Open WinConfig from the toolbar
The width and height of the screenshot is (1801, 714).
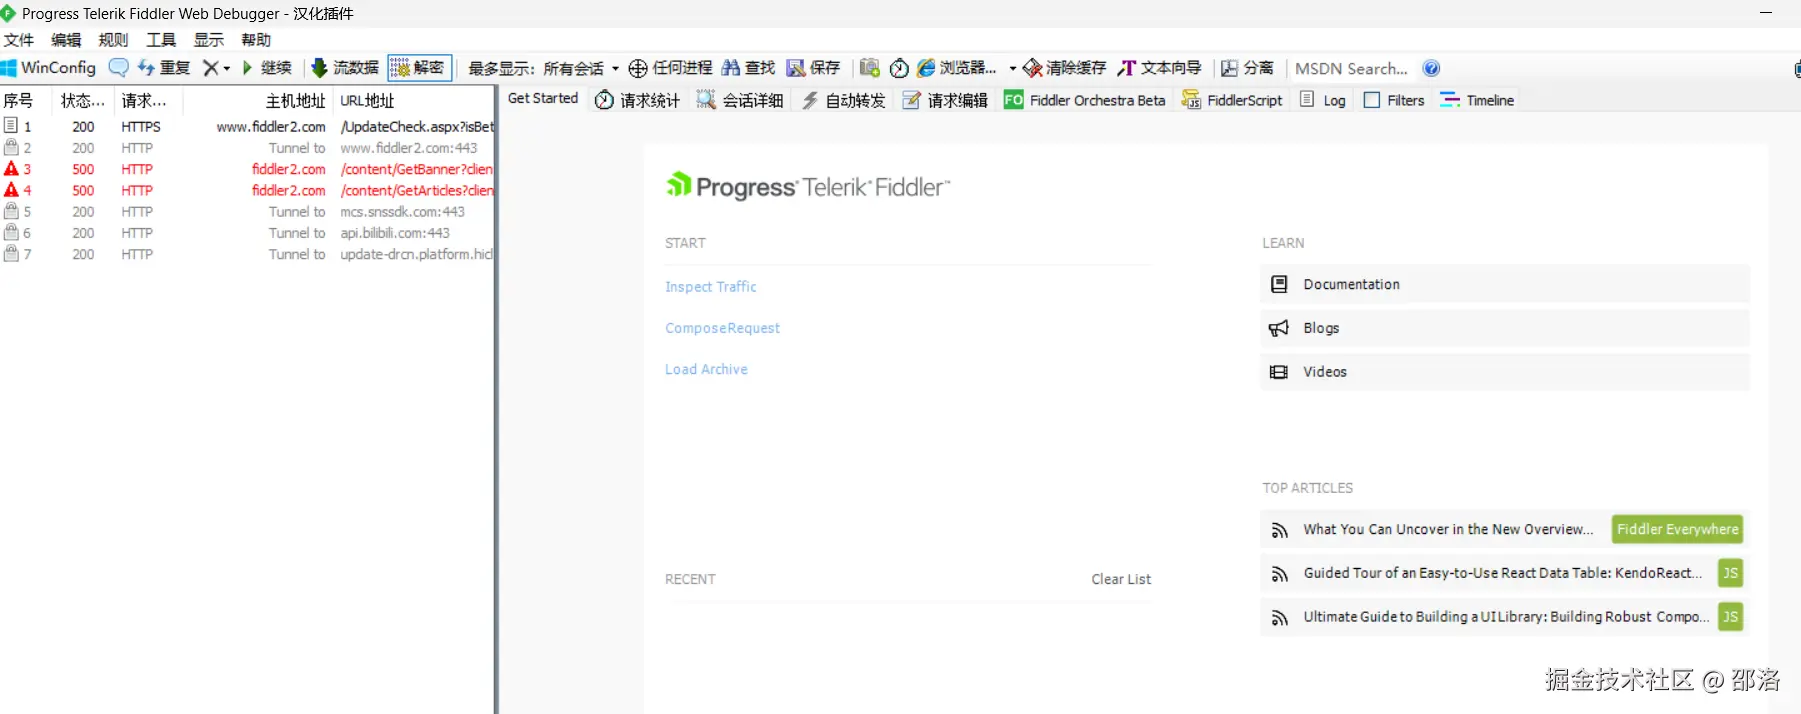(x=48, y=68)
